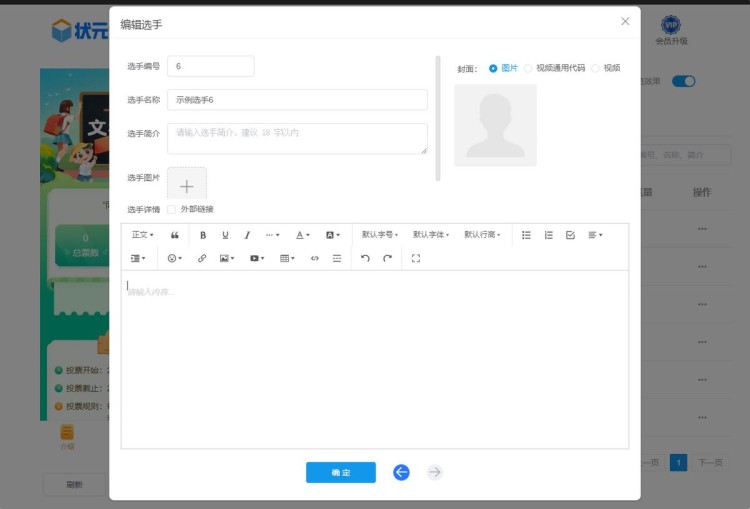Viewport: 750px width, 509px height.
Task: Click the blockquote icon
Action: tap(175, 235)
